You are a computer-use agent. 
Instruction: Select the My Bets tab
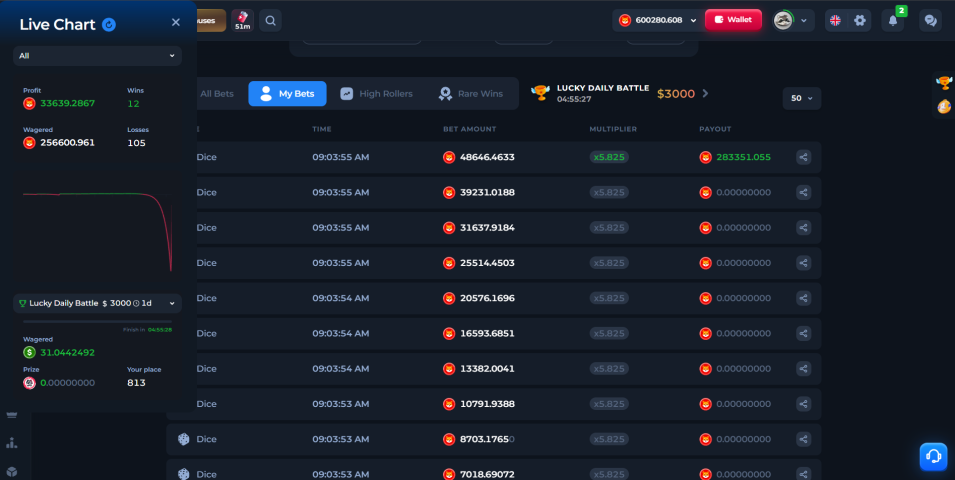point(287,94)
